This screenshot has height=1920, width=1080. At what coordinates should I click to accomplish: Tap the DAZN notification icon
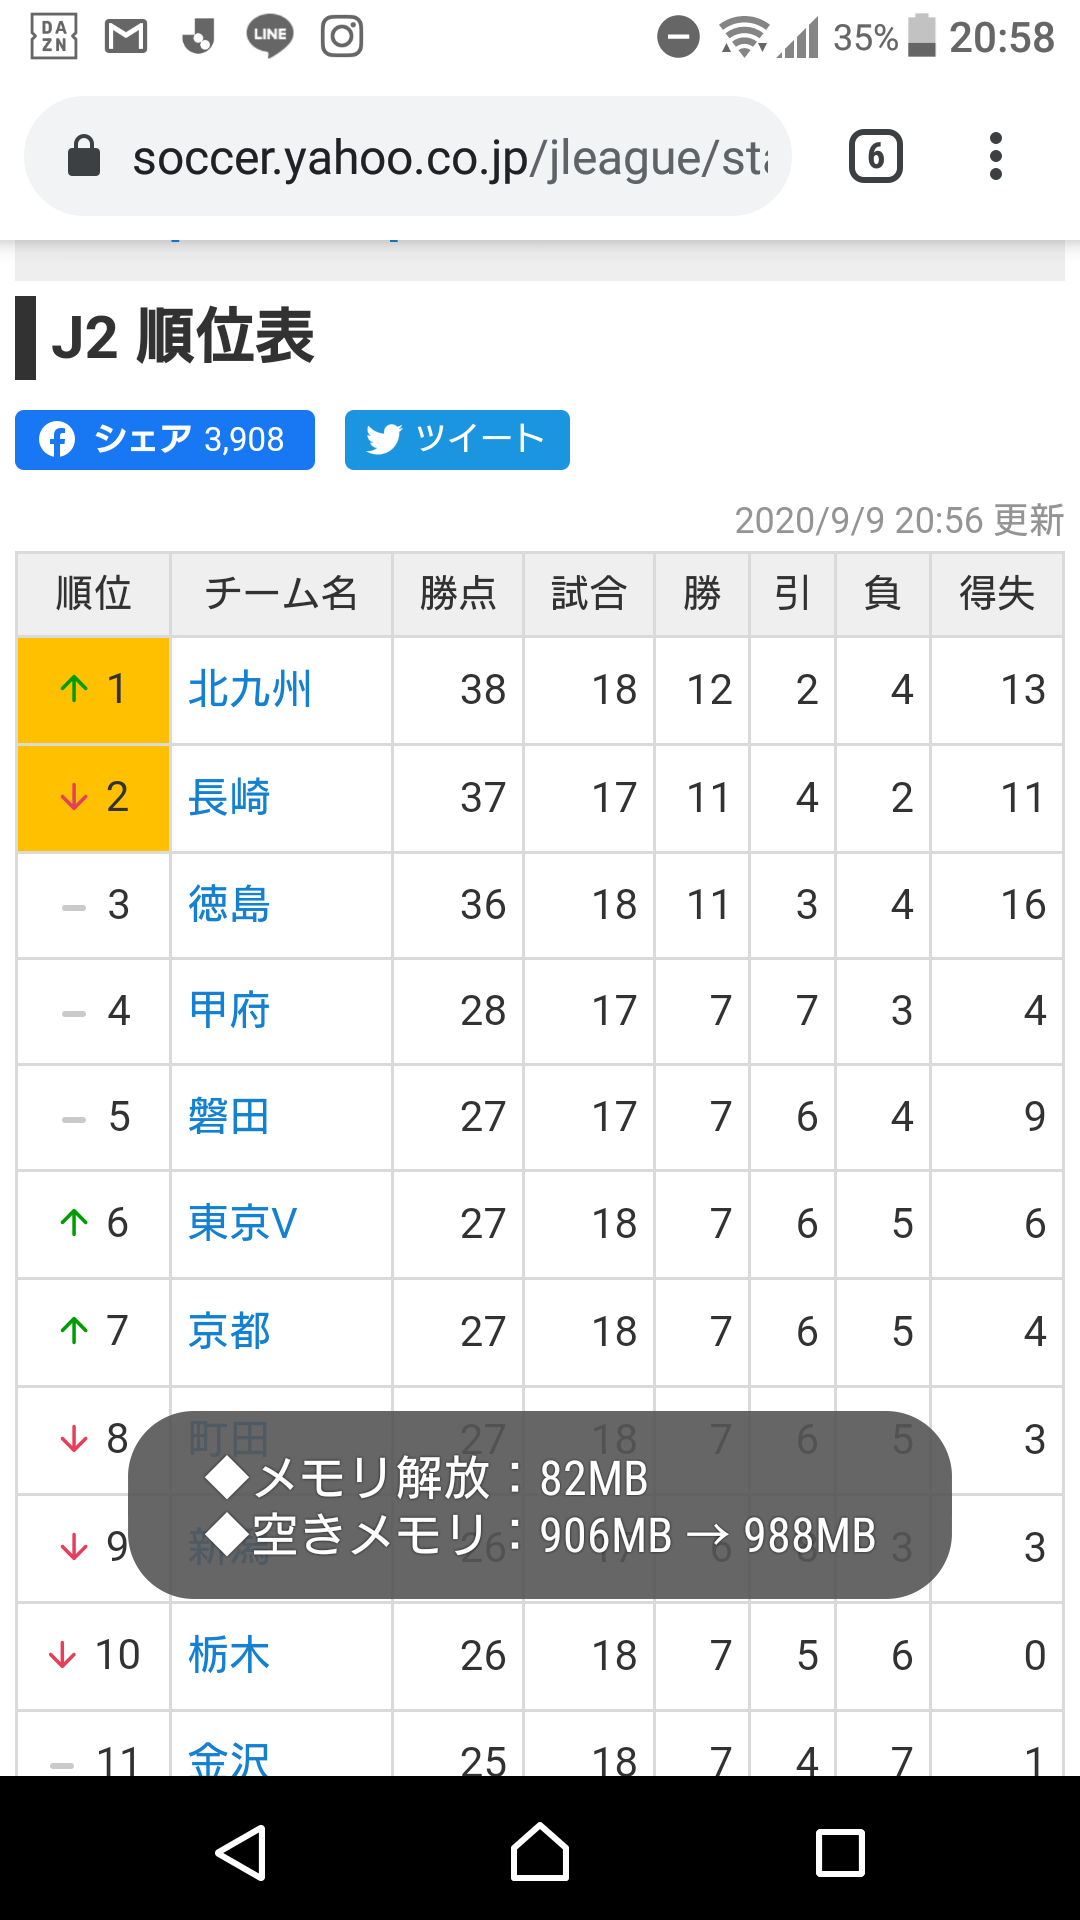pos(54,37)
